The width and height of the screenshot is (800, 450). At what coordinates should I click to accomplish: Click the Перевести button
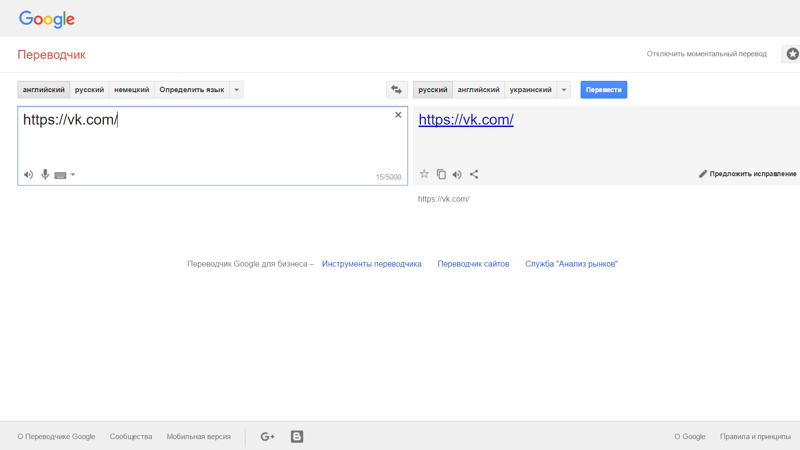click(x=604, y=90)
